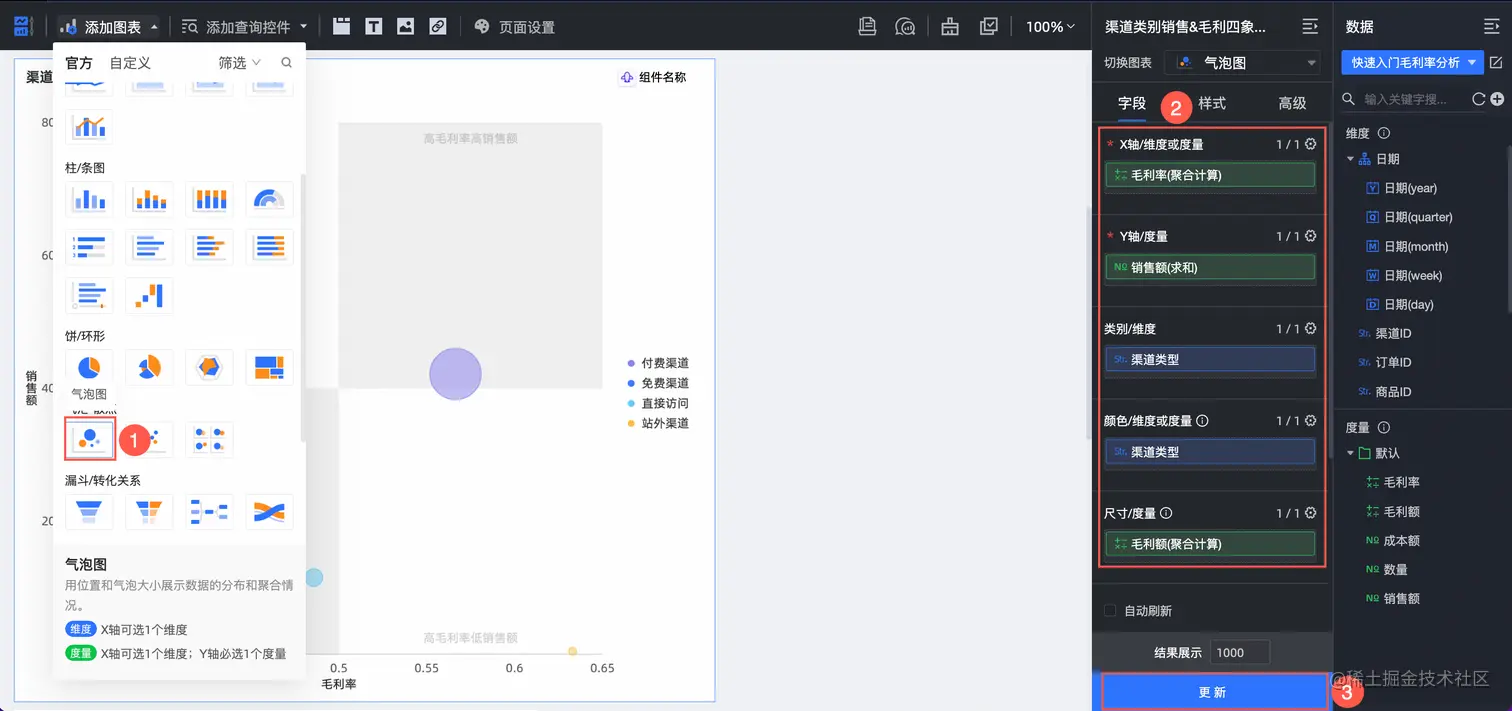Select the treemap chart icon
Screen dimensions: 1512x711
point(269,367)
